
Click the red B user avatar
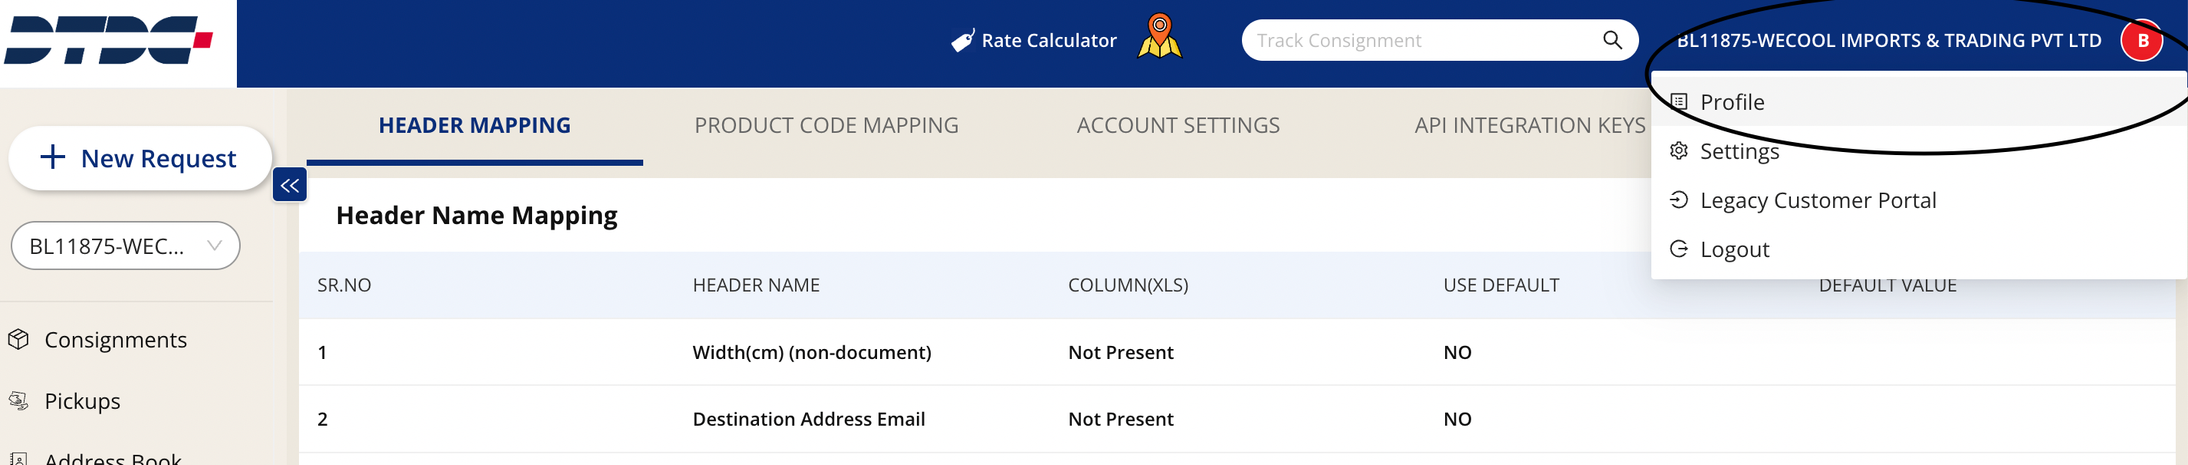click(x=2142, y=41)
